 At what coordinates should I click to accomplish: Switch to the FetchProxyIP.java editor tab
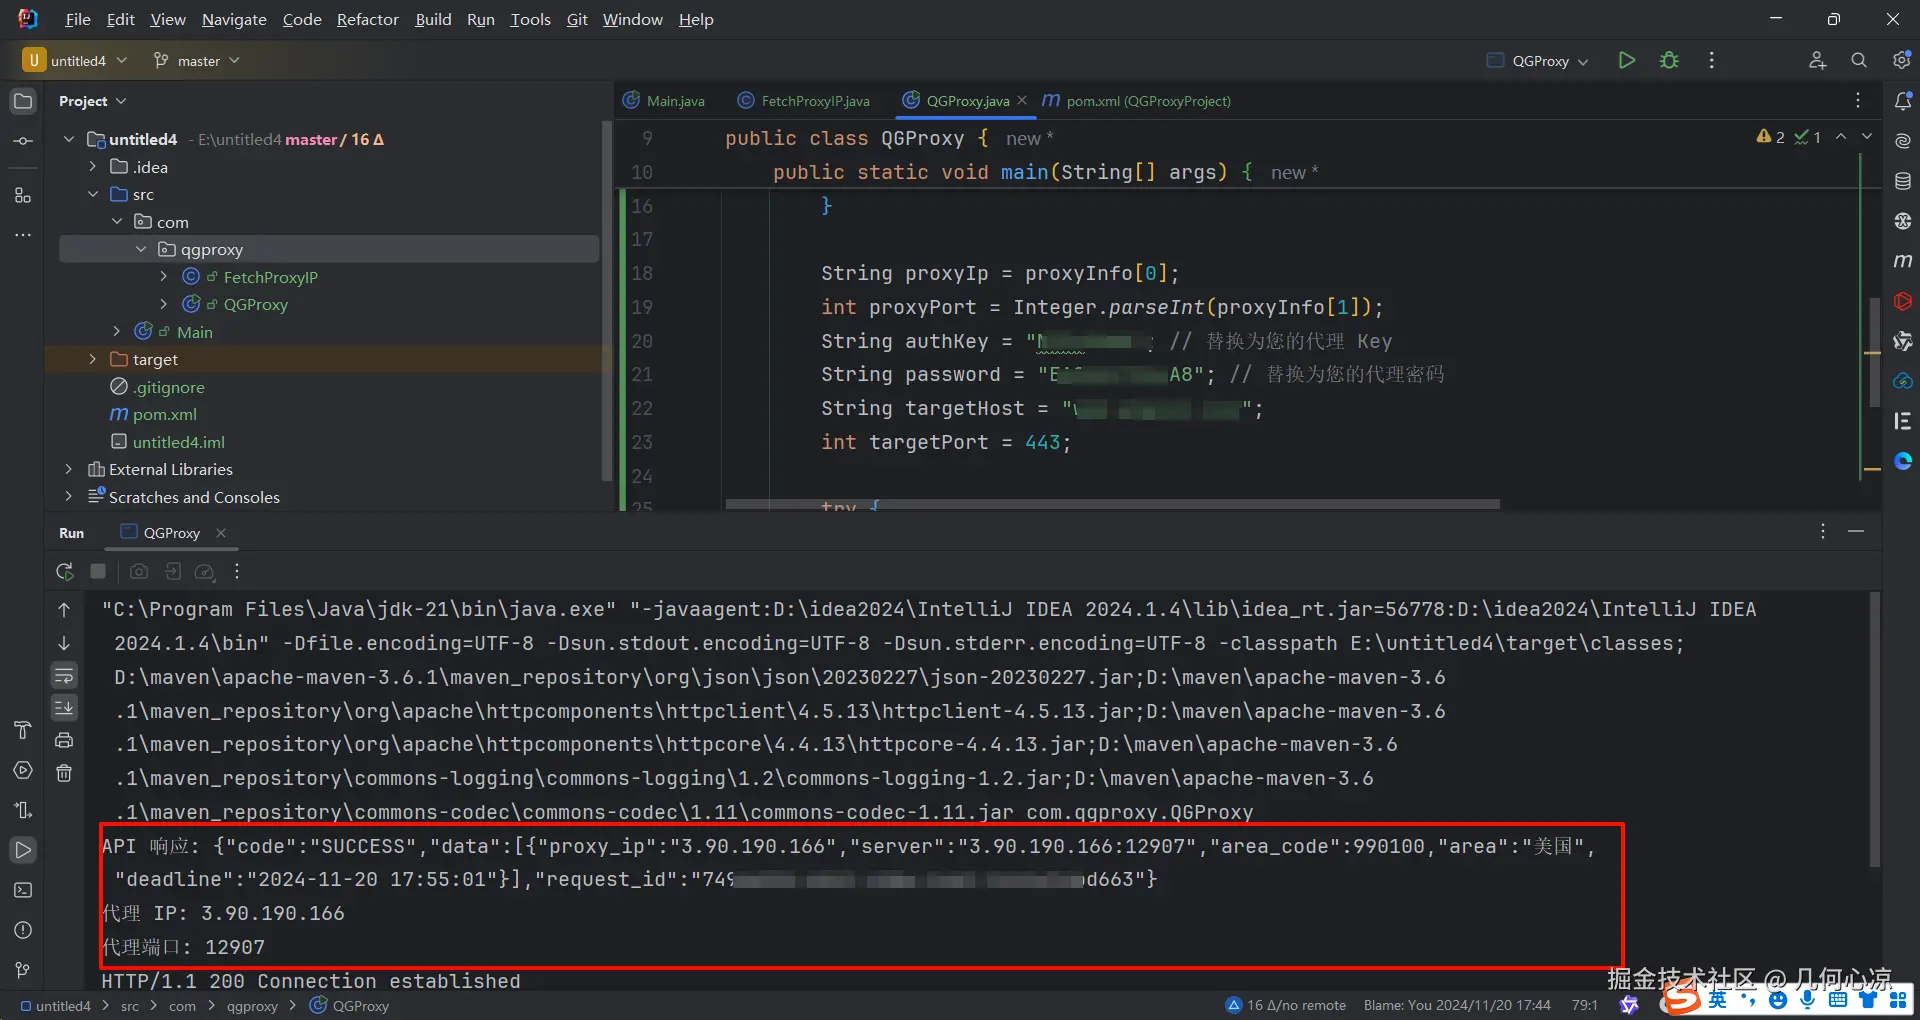tap(814, 101)
